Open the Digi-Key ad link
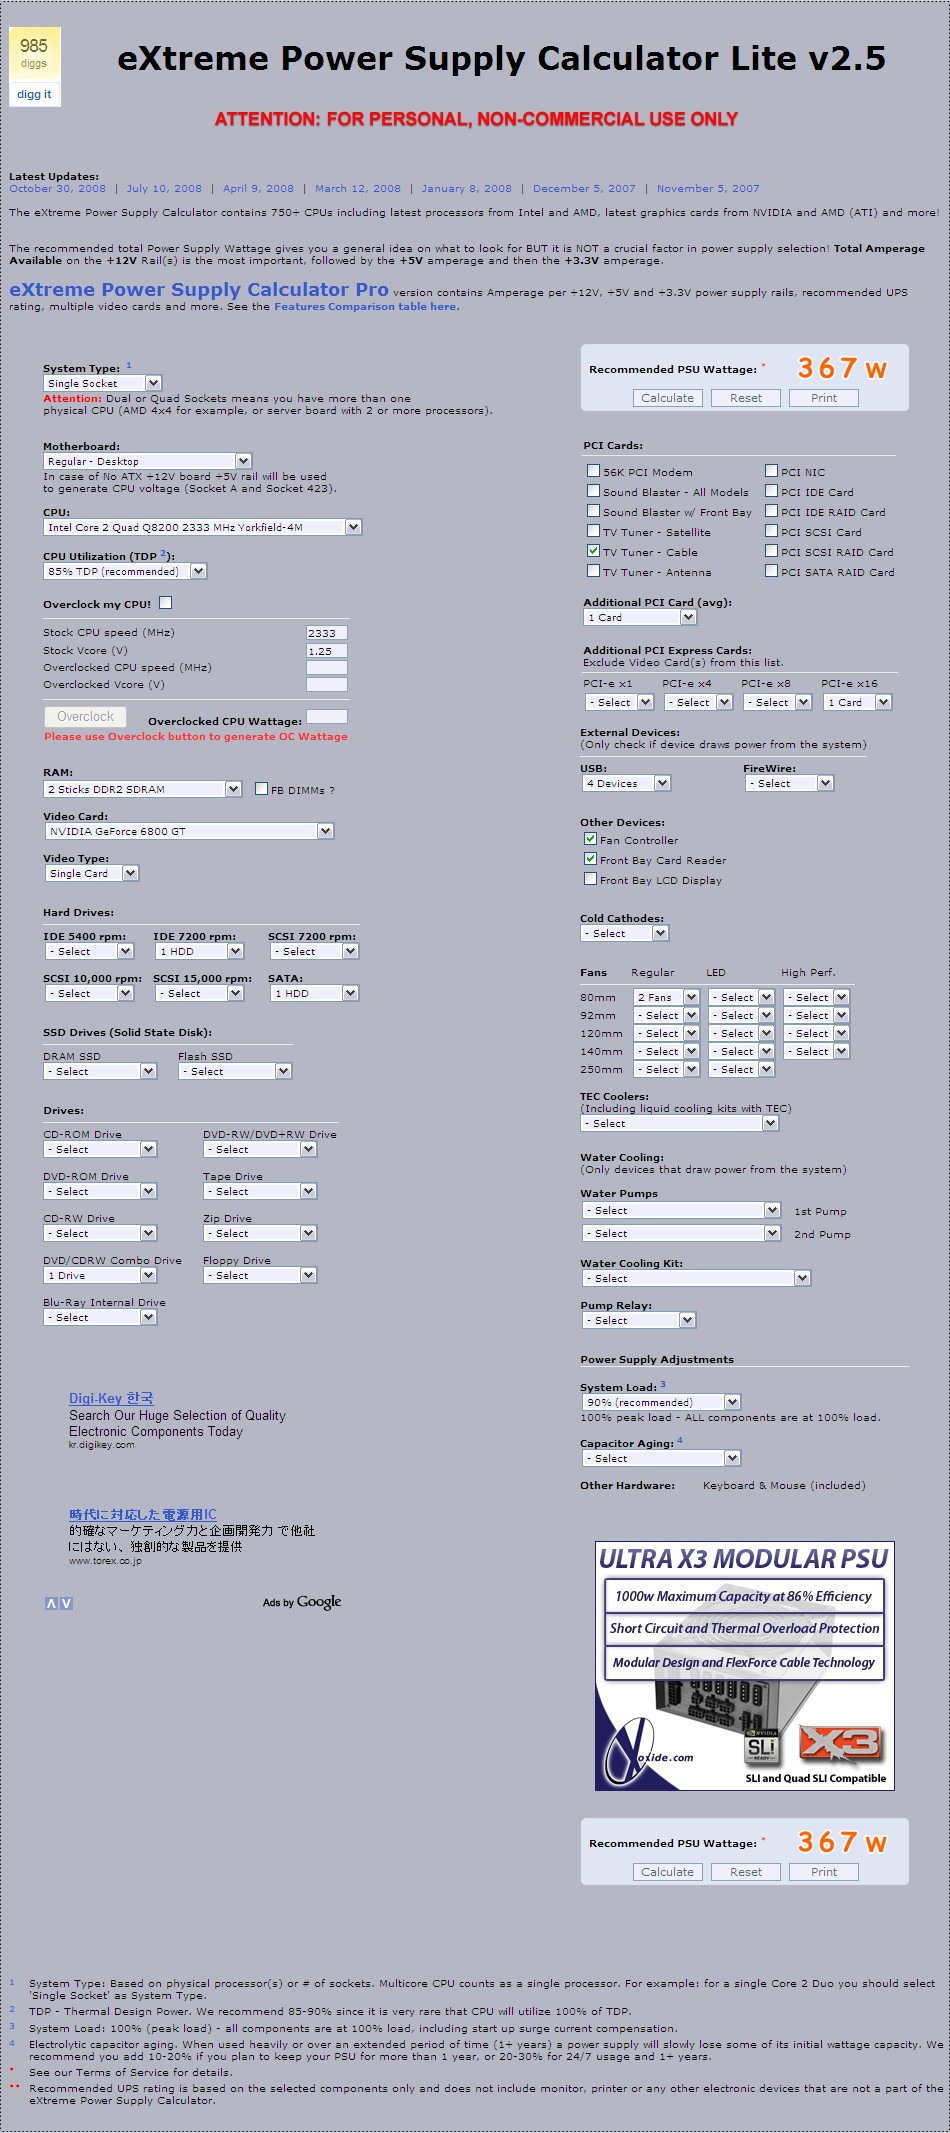 (x=111, y=1398)
